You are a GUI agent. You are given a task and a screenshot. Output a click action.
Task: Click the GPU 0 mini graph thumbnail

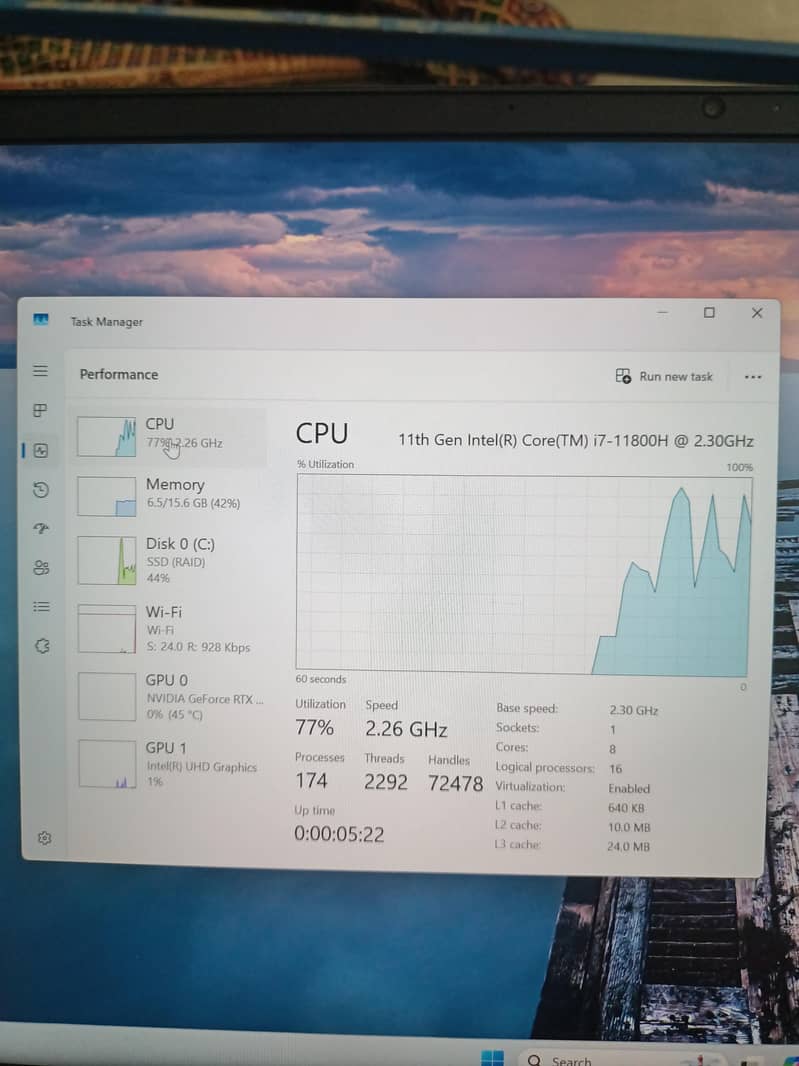107,696
